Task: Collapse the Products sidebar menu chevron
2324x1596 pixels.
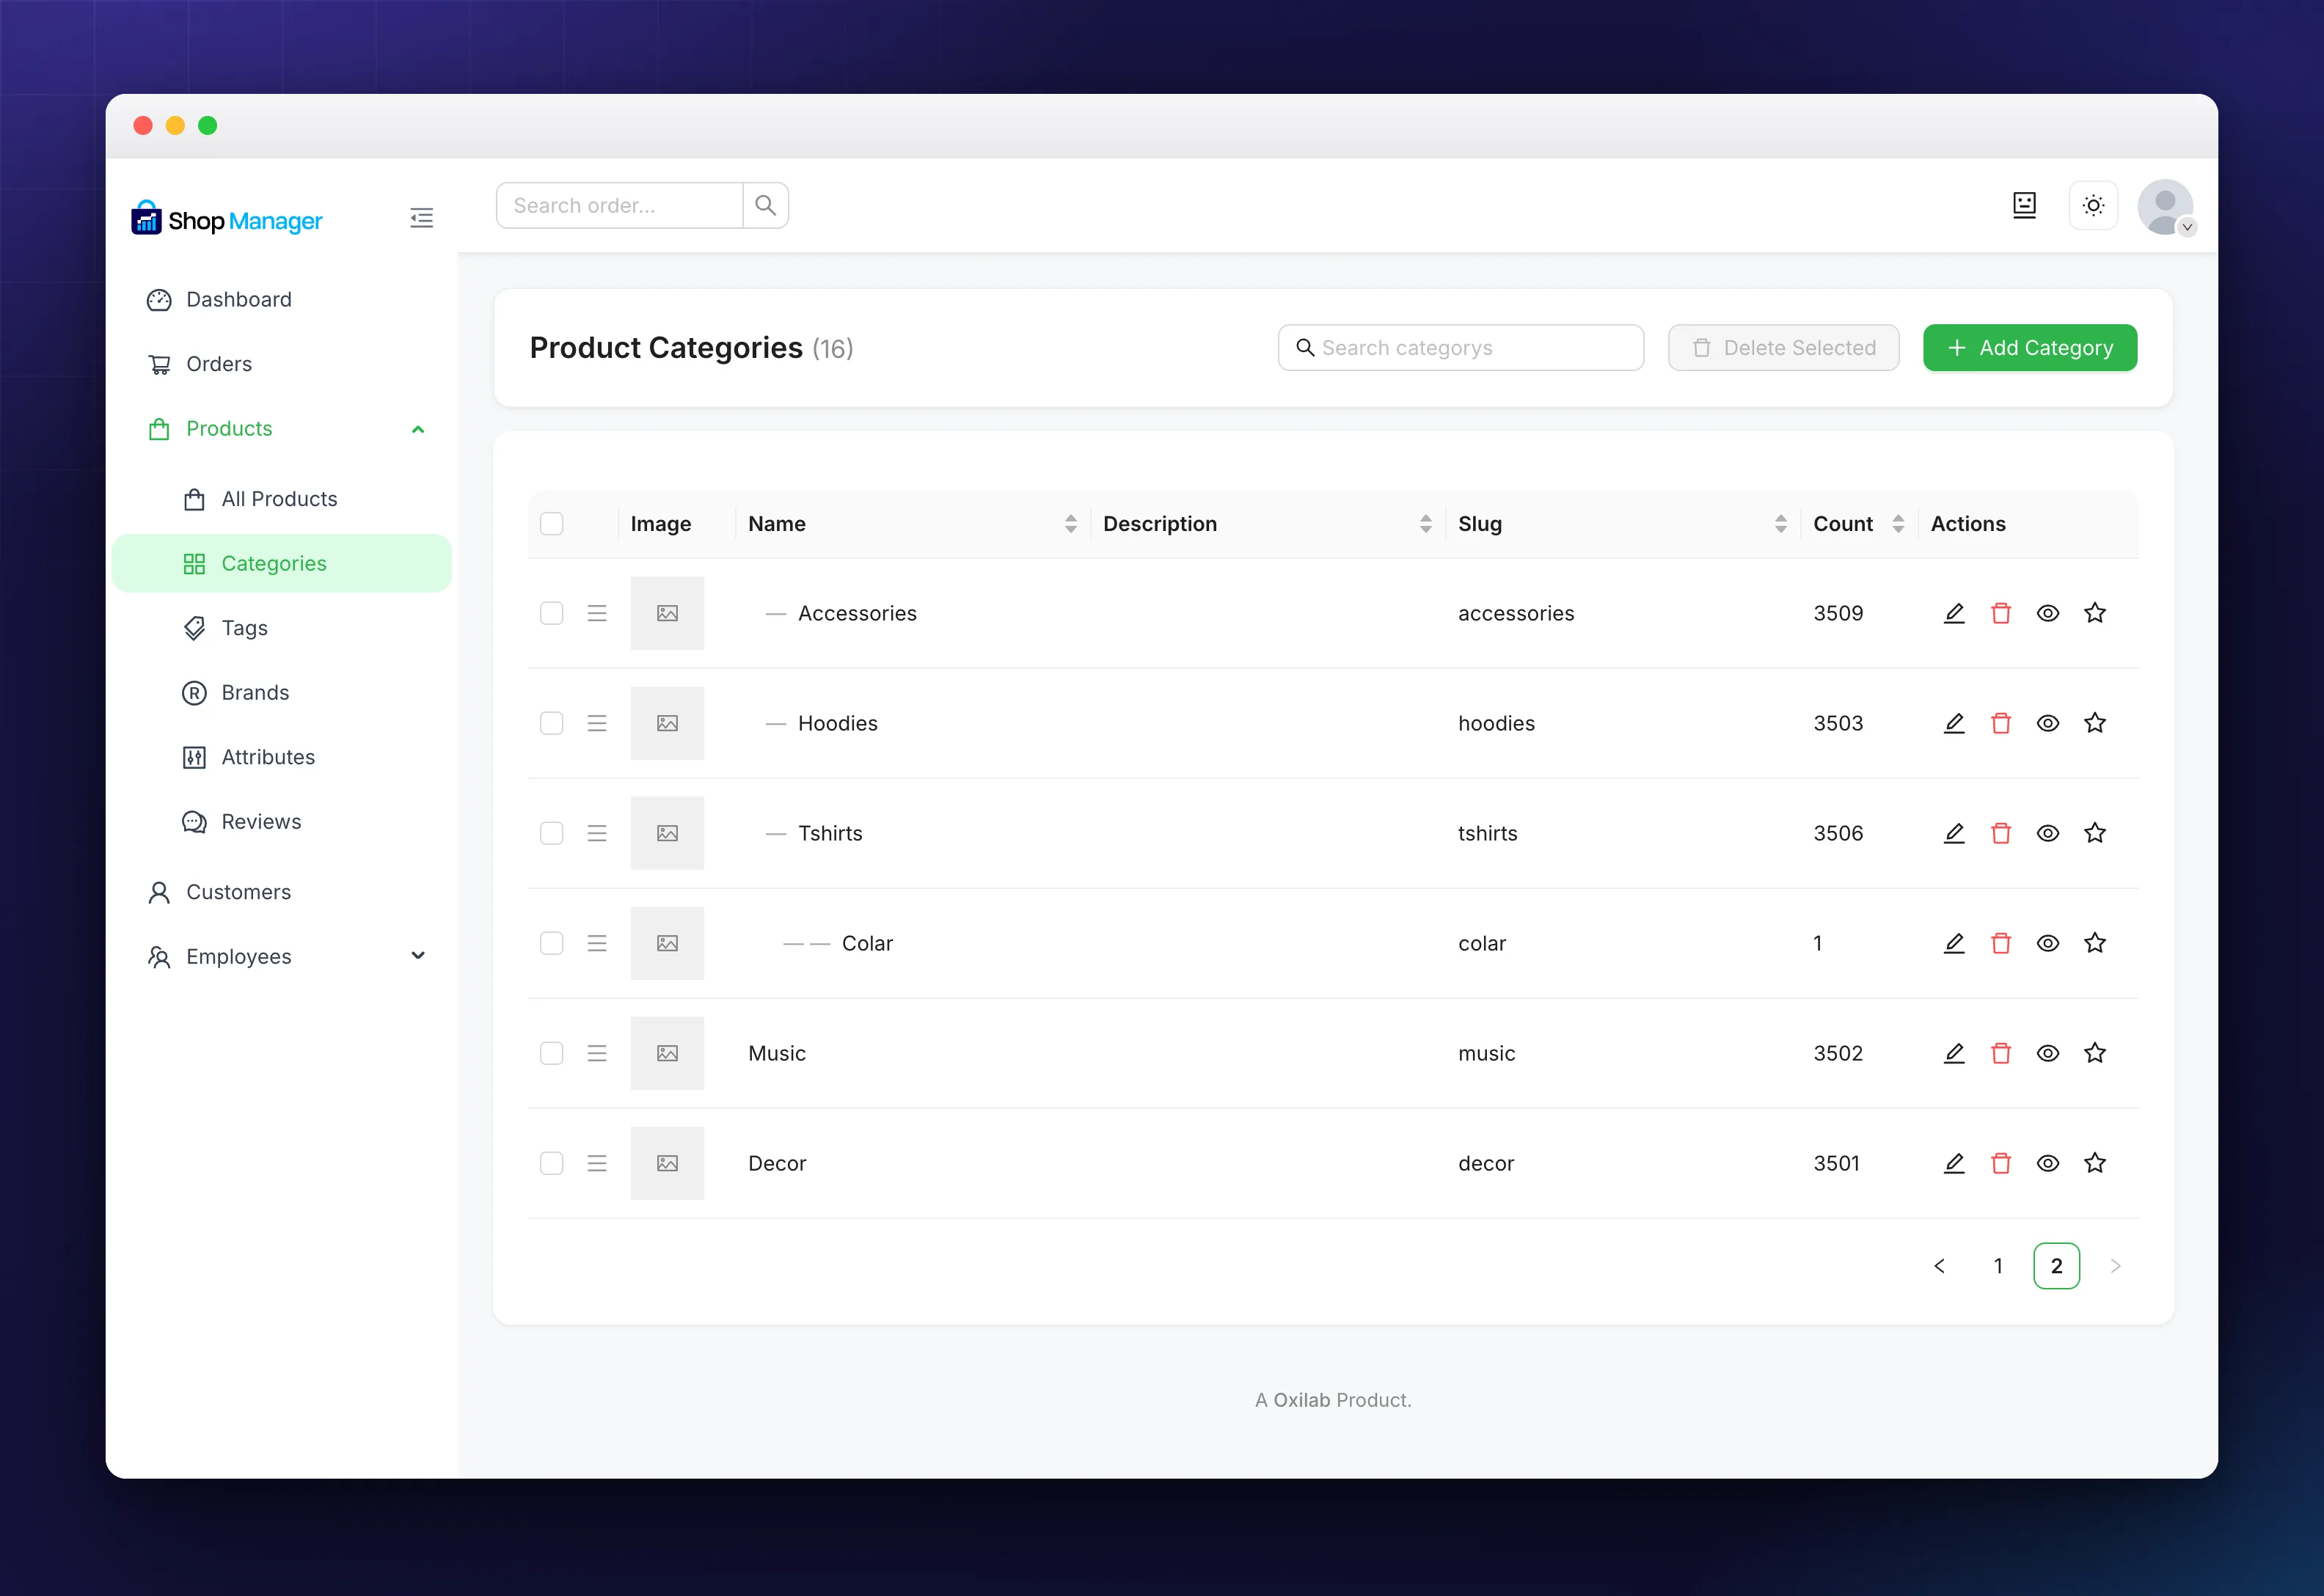Action: 418,429
